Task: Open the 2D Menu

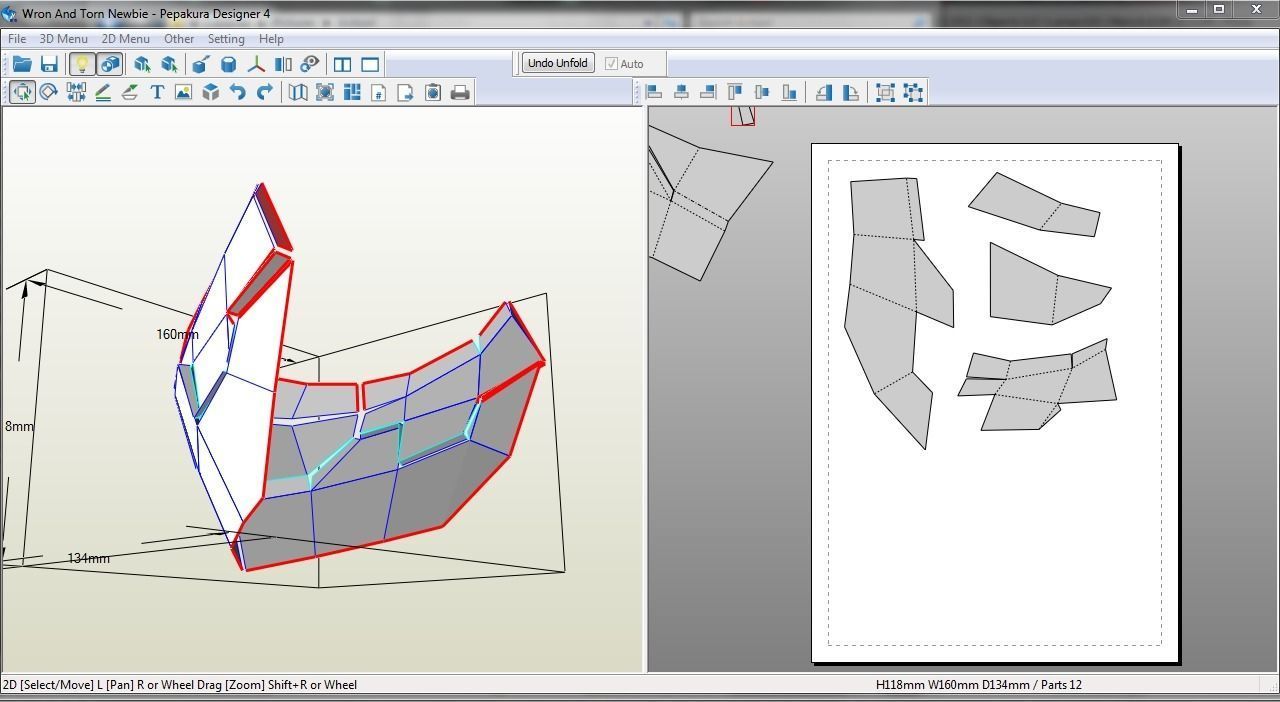Action: click(126, 39)
